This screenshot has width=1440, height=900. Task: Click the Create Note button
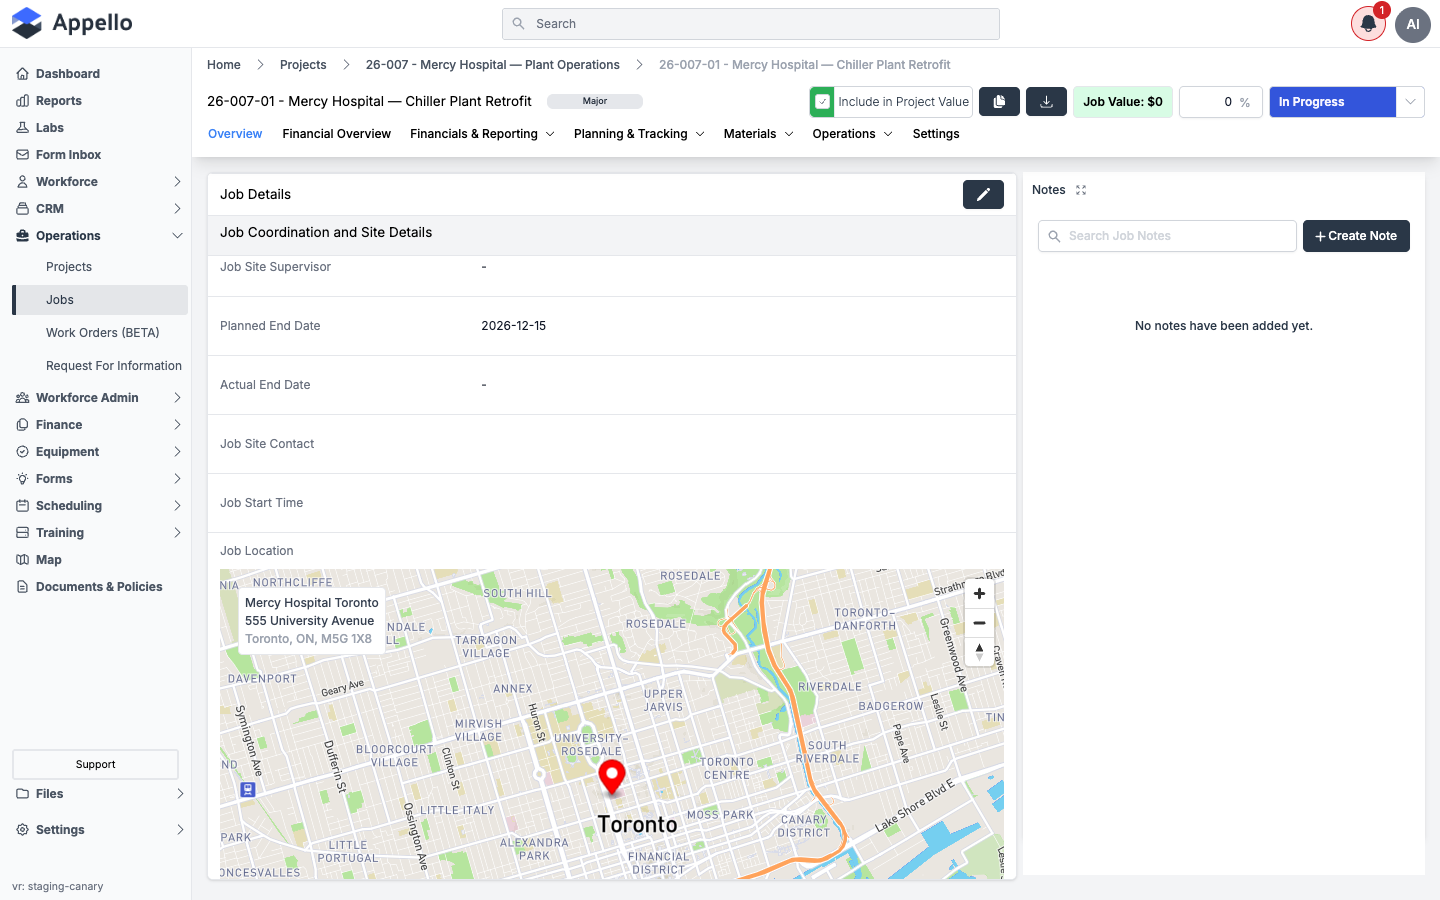1356,236
